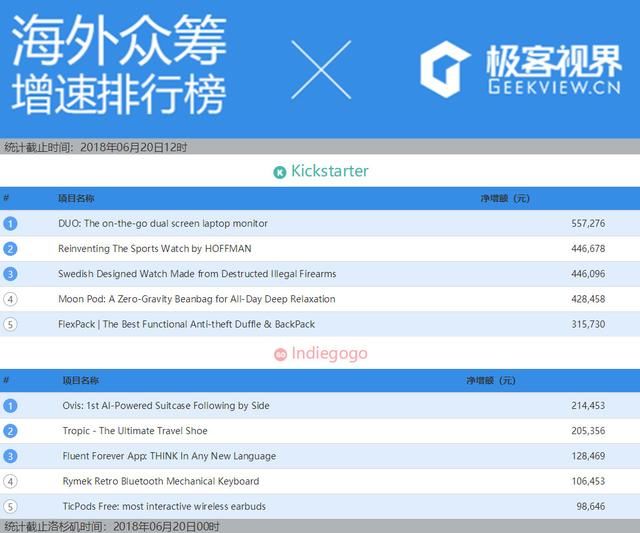Click rank 4 badge beside Moon Pod
The height and width of the screenshot is (533, 640).
click(10, 299)
